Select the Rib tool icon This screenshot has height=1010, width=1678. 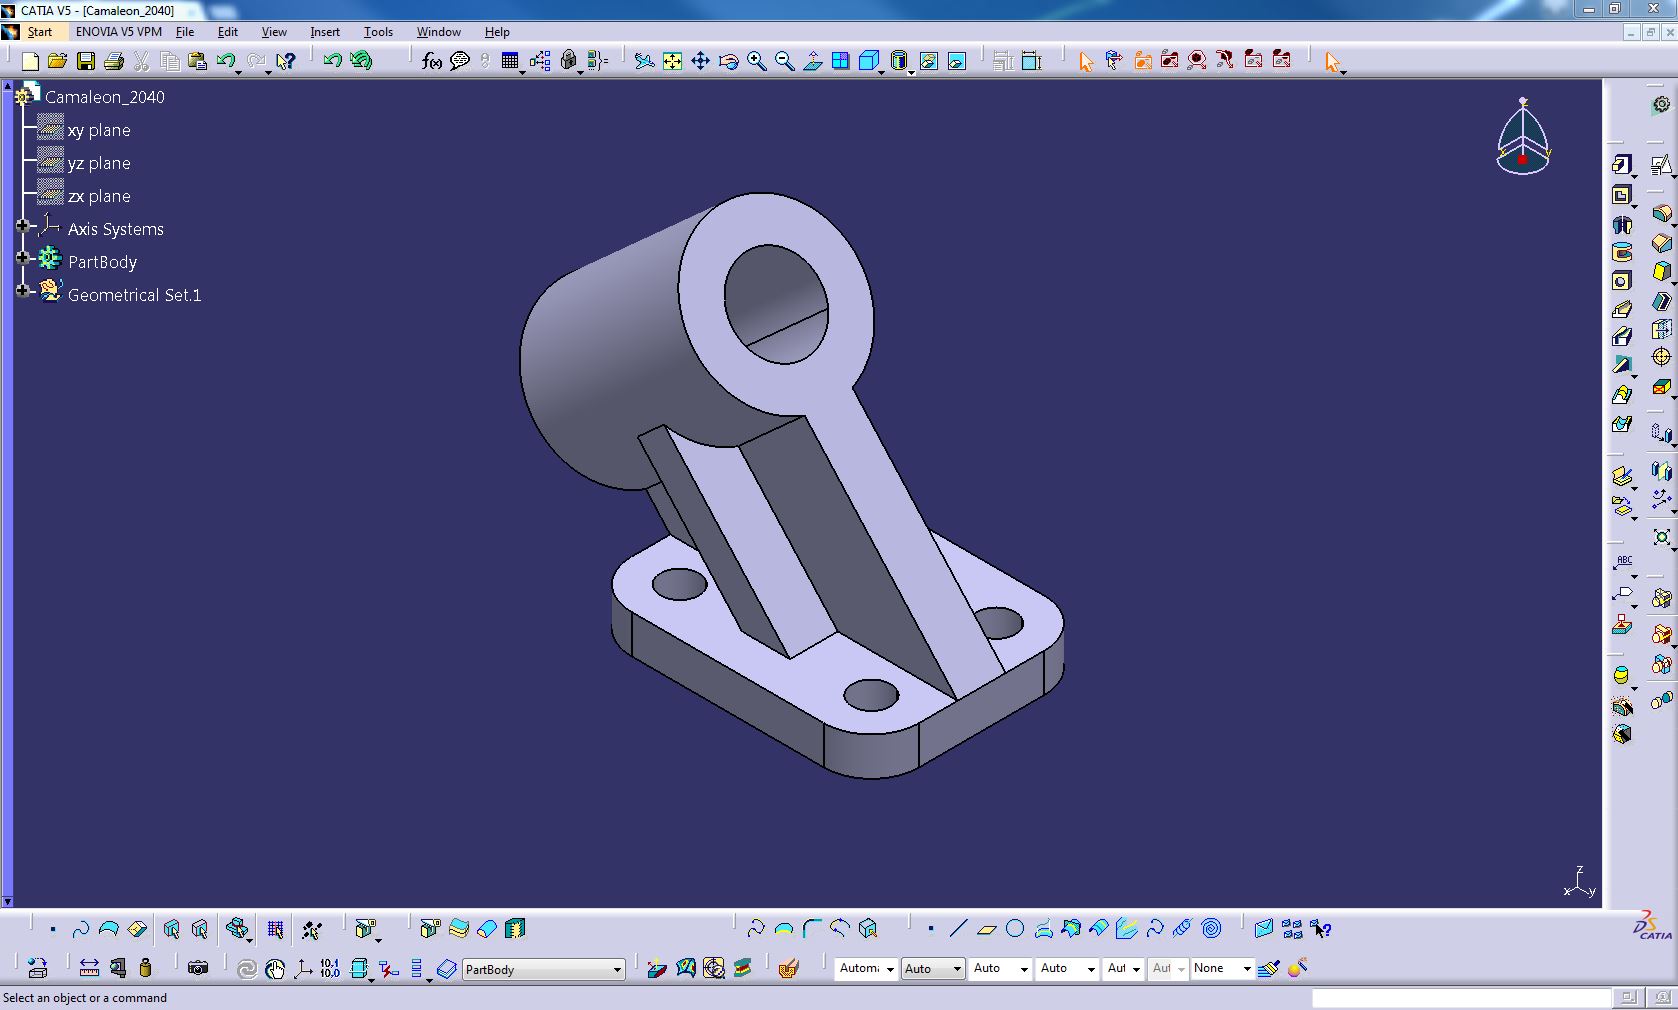click(x=1621, y=309)
